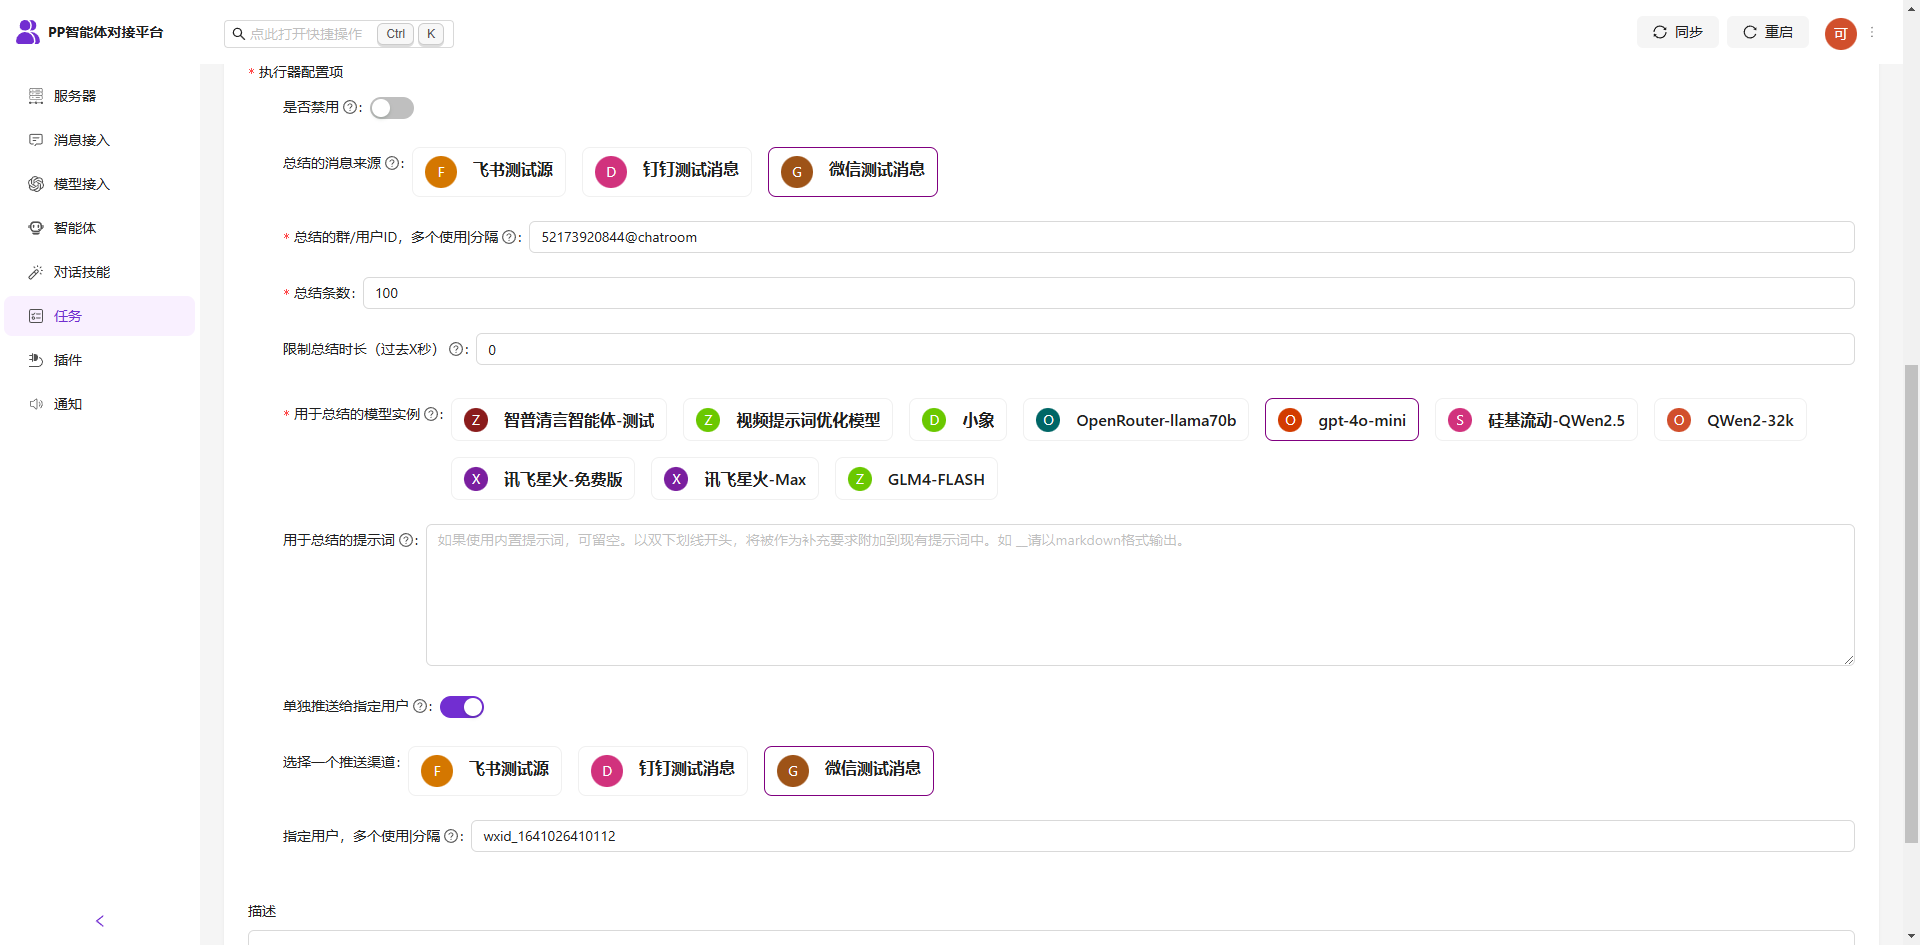Image resolution: width=1920 pixels, height=945 pixels.
Task: Click the page vertical scrollbar
Action: click(1911, 605)
